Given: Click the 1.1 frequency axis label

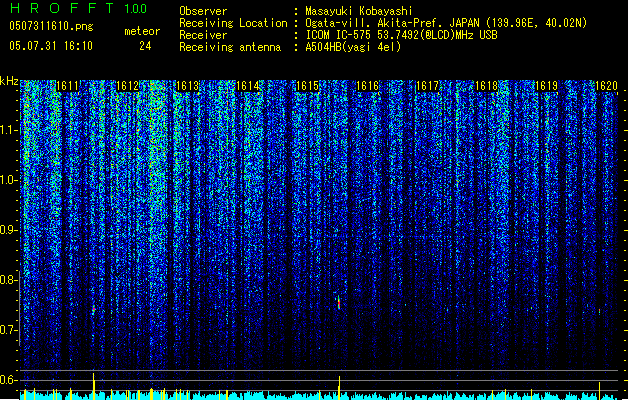Looking at the screenshot, I should pos(8,130).
